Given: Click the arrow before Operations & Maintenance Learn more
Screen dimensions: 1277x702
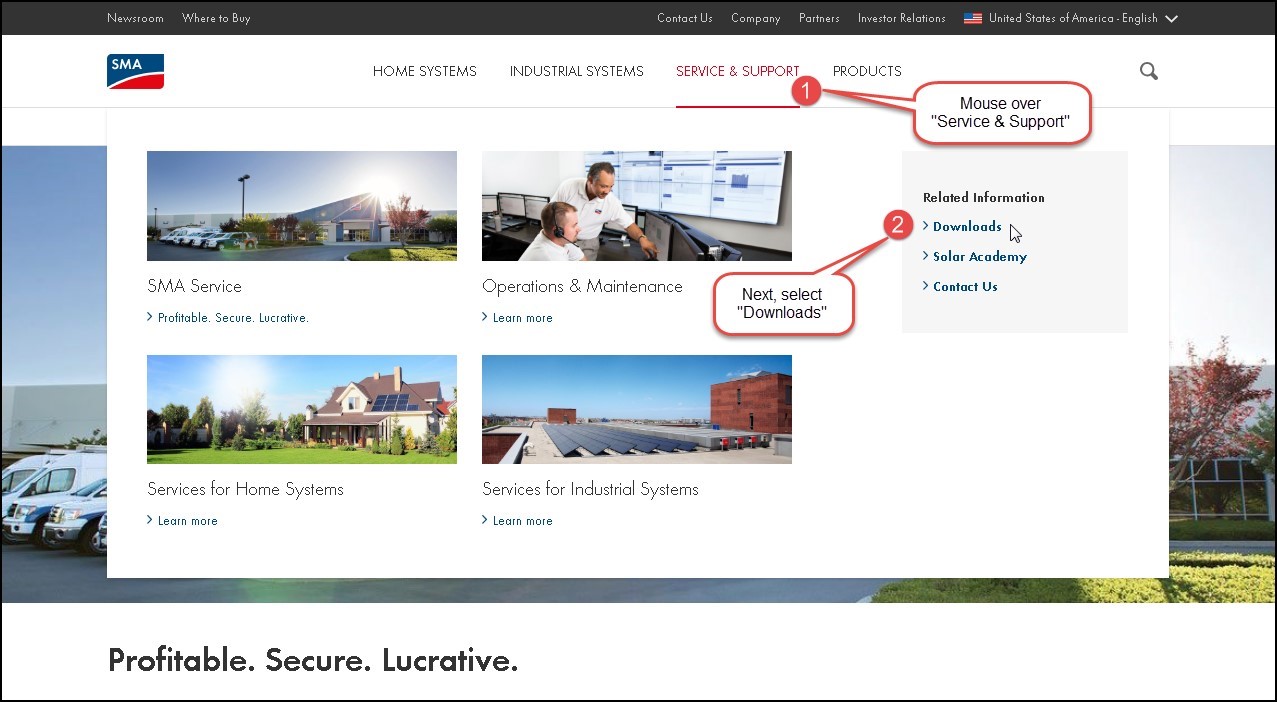Looking at the screenshot, I should (485, 317).
